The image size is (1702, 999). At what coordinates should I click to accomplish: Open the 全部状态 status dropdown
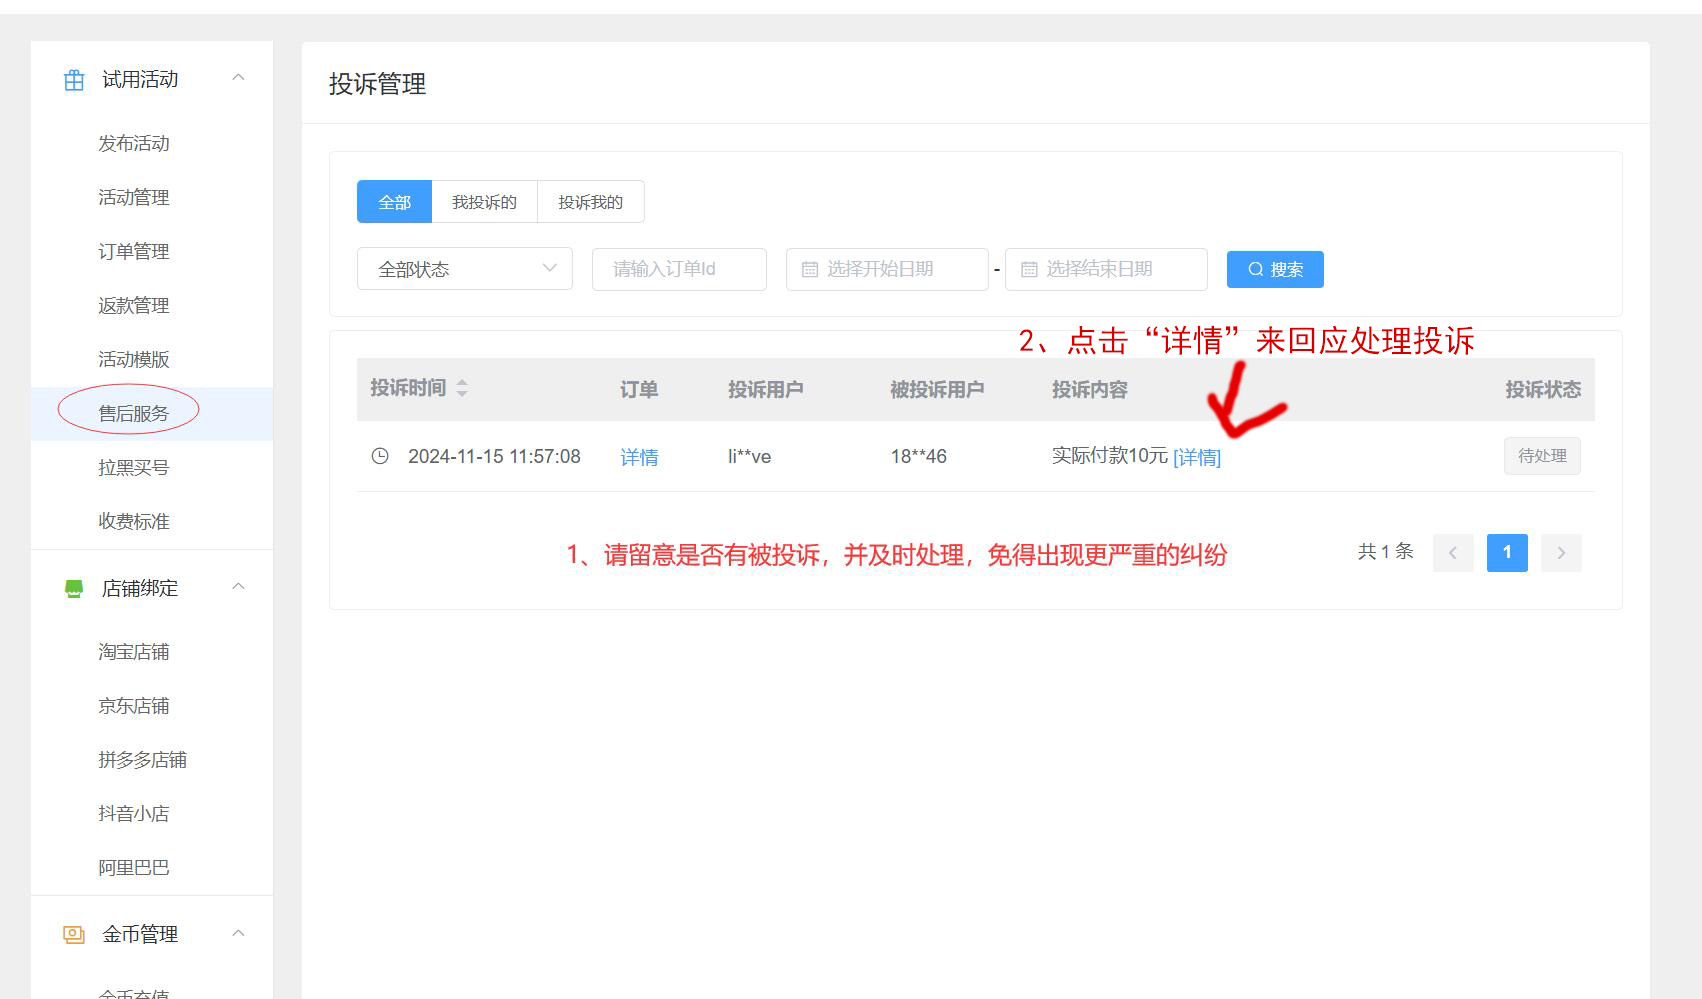coord(464,269)
